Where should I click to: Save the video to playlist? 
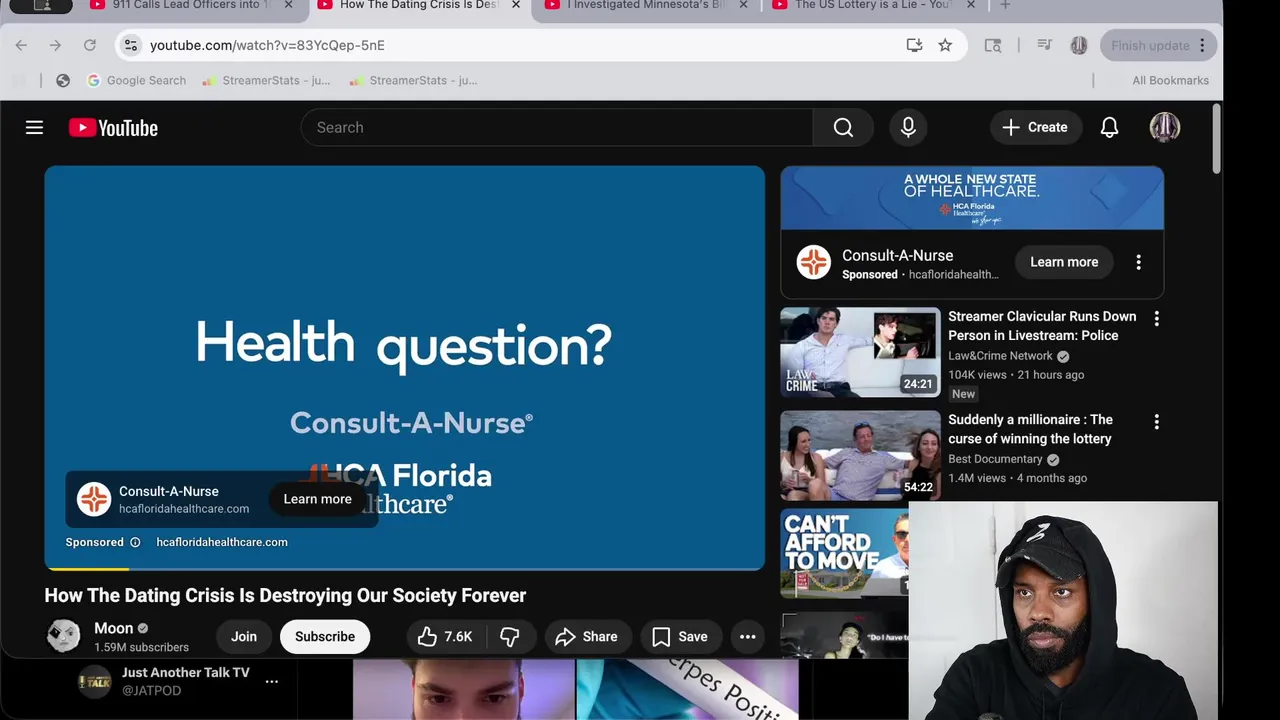680,636
